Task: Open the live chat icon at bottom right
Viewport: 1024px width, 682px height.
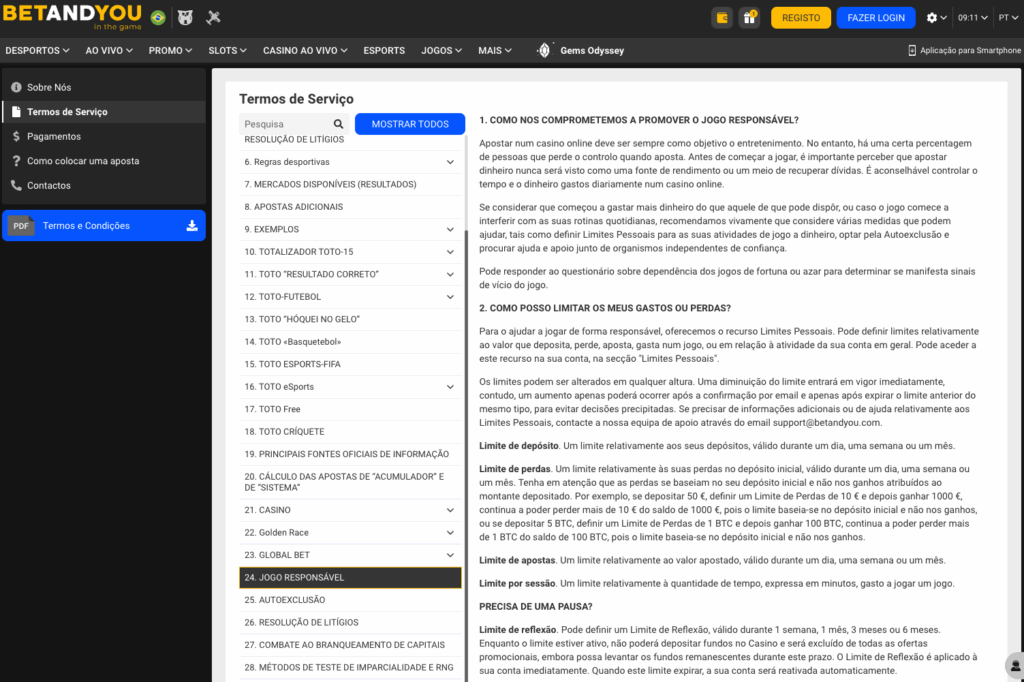Action: 1015,666
